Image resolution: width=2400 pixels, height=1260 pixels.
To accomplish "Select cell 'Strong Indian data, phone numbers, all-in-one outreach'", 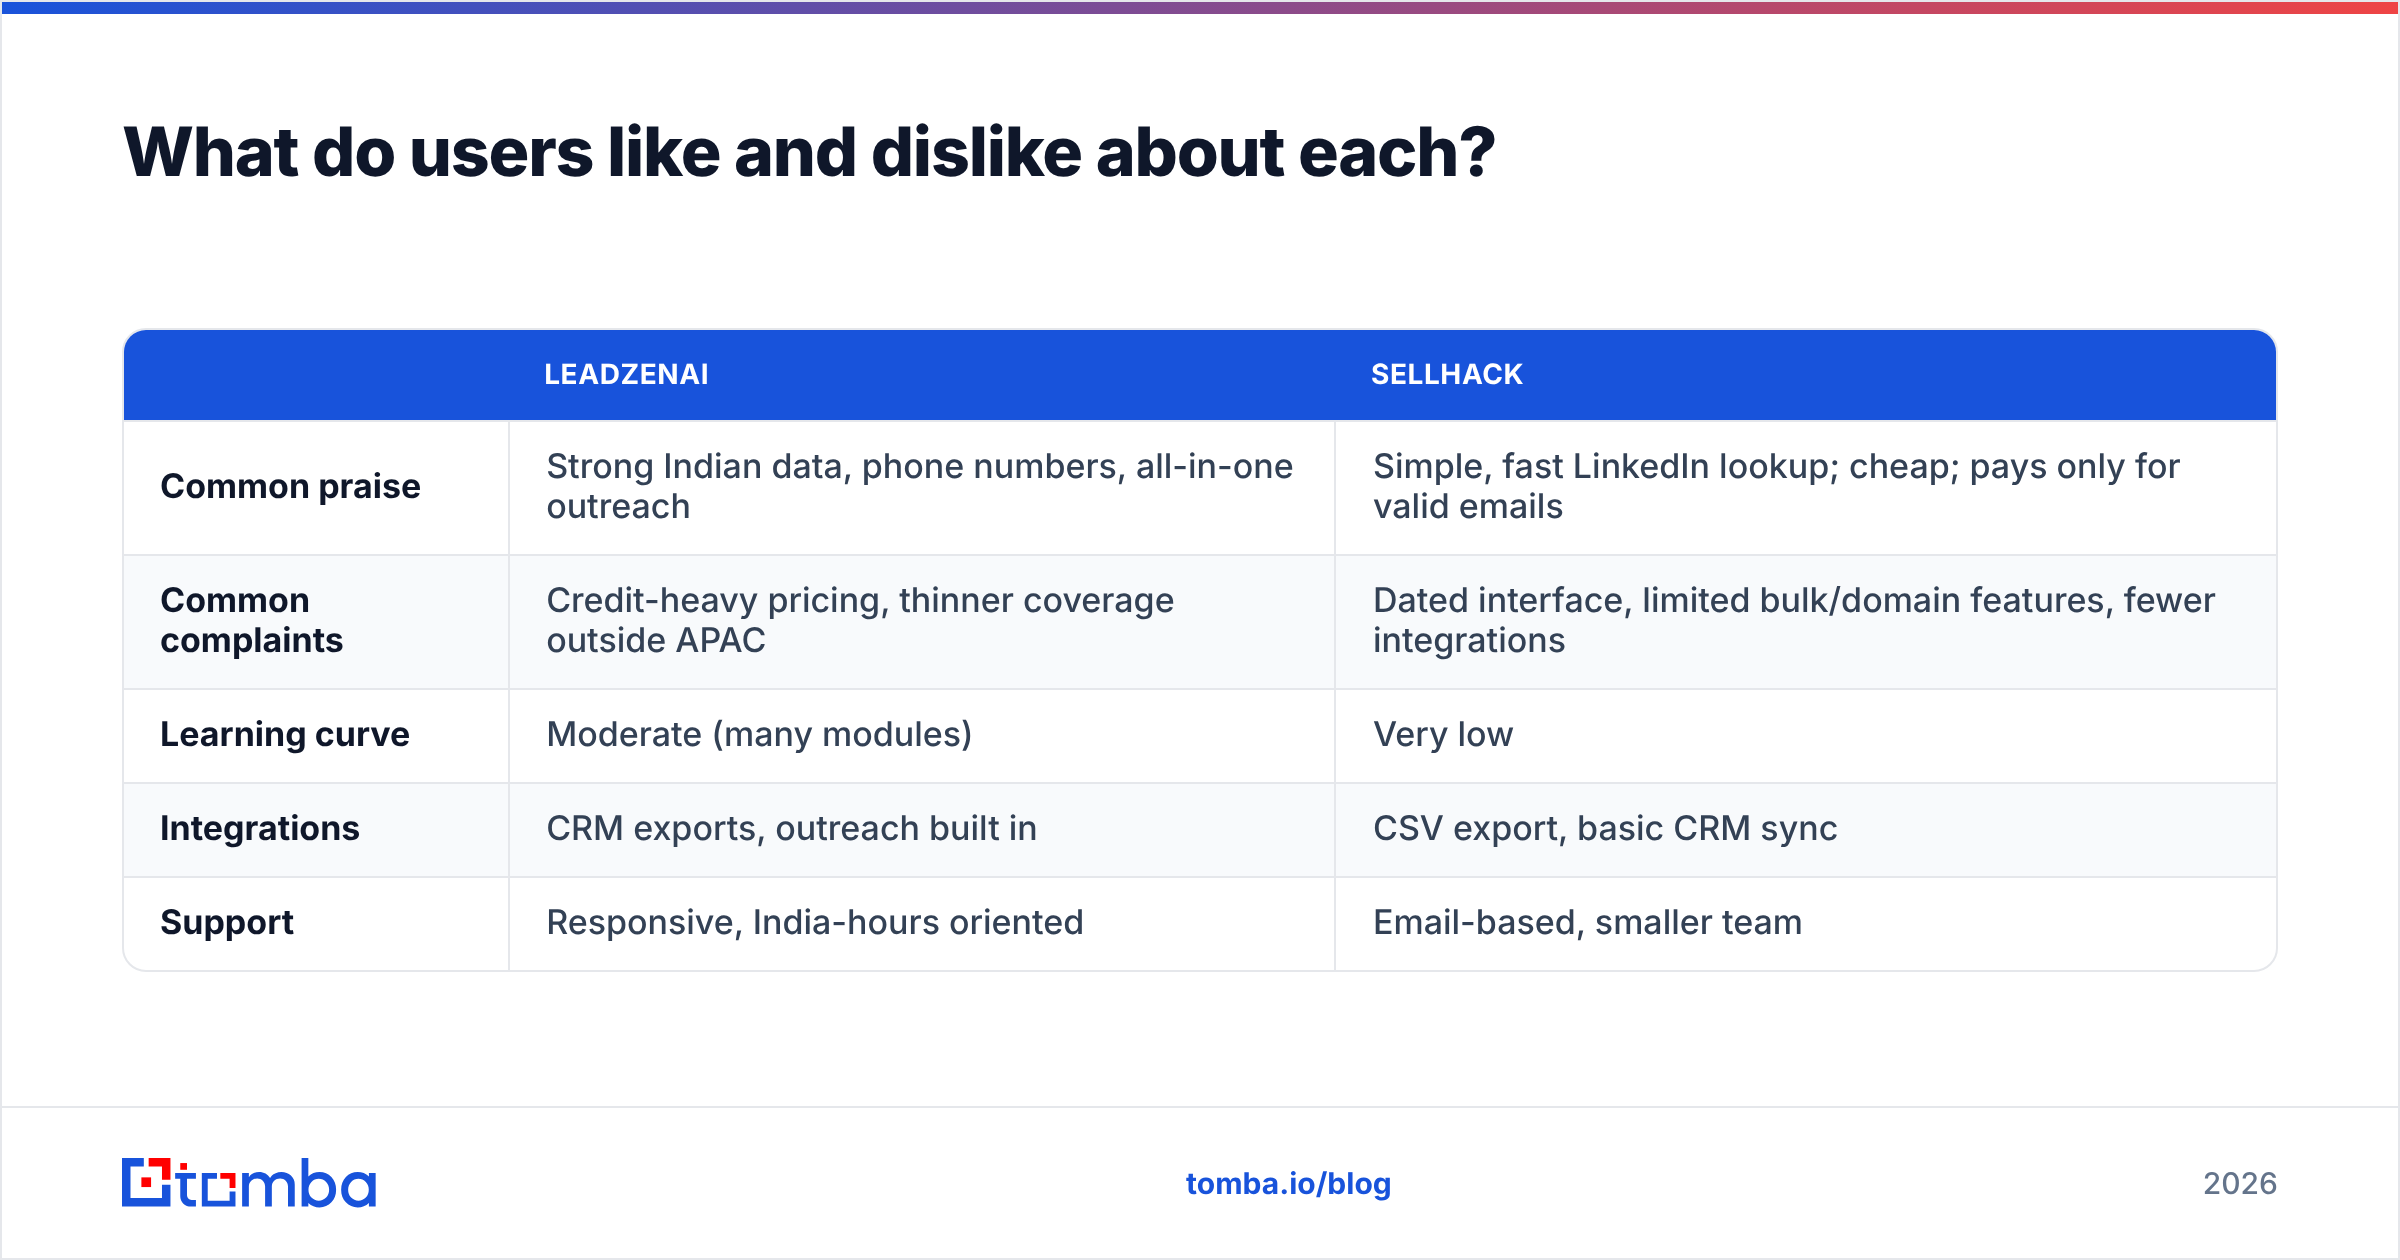I will coord(920,487).
